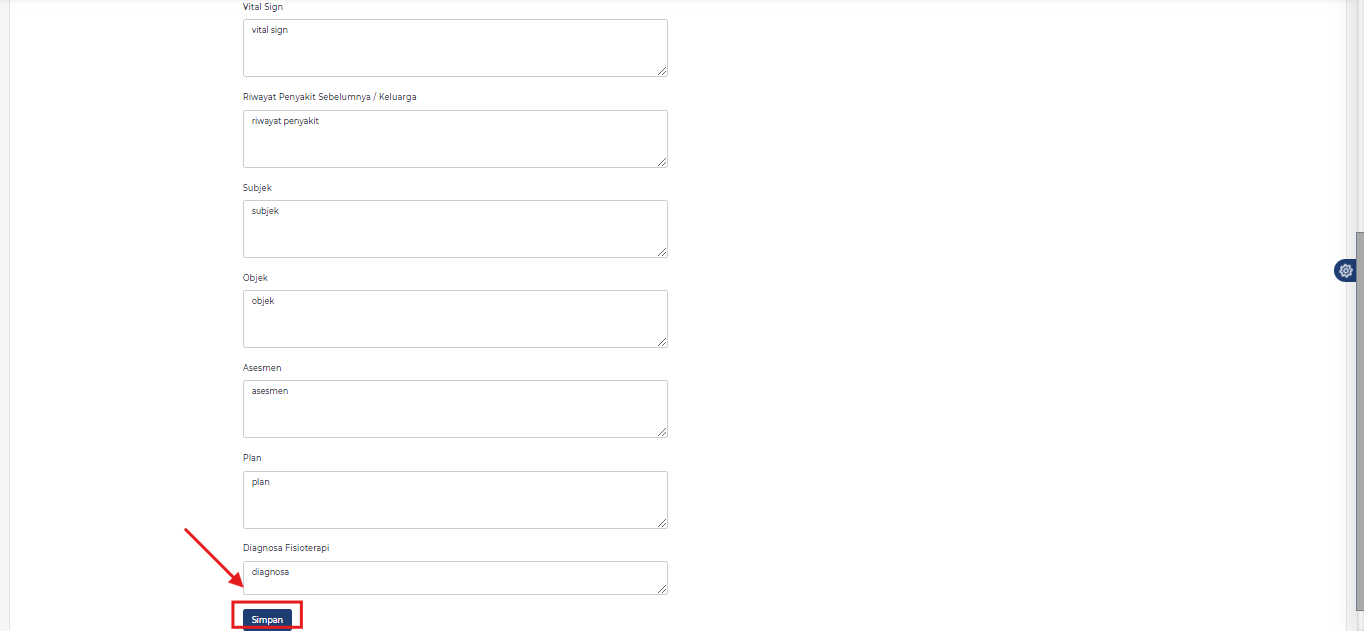Screen dimensions: 1364x631
Task: Click the Diagnosa Fisioterapi textarea resize handle
Action: 662,589
